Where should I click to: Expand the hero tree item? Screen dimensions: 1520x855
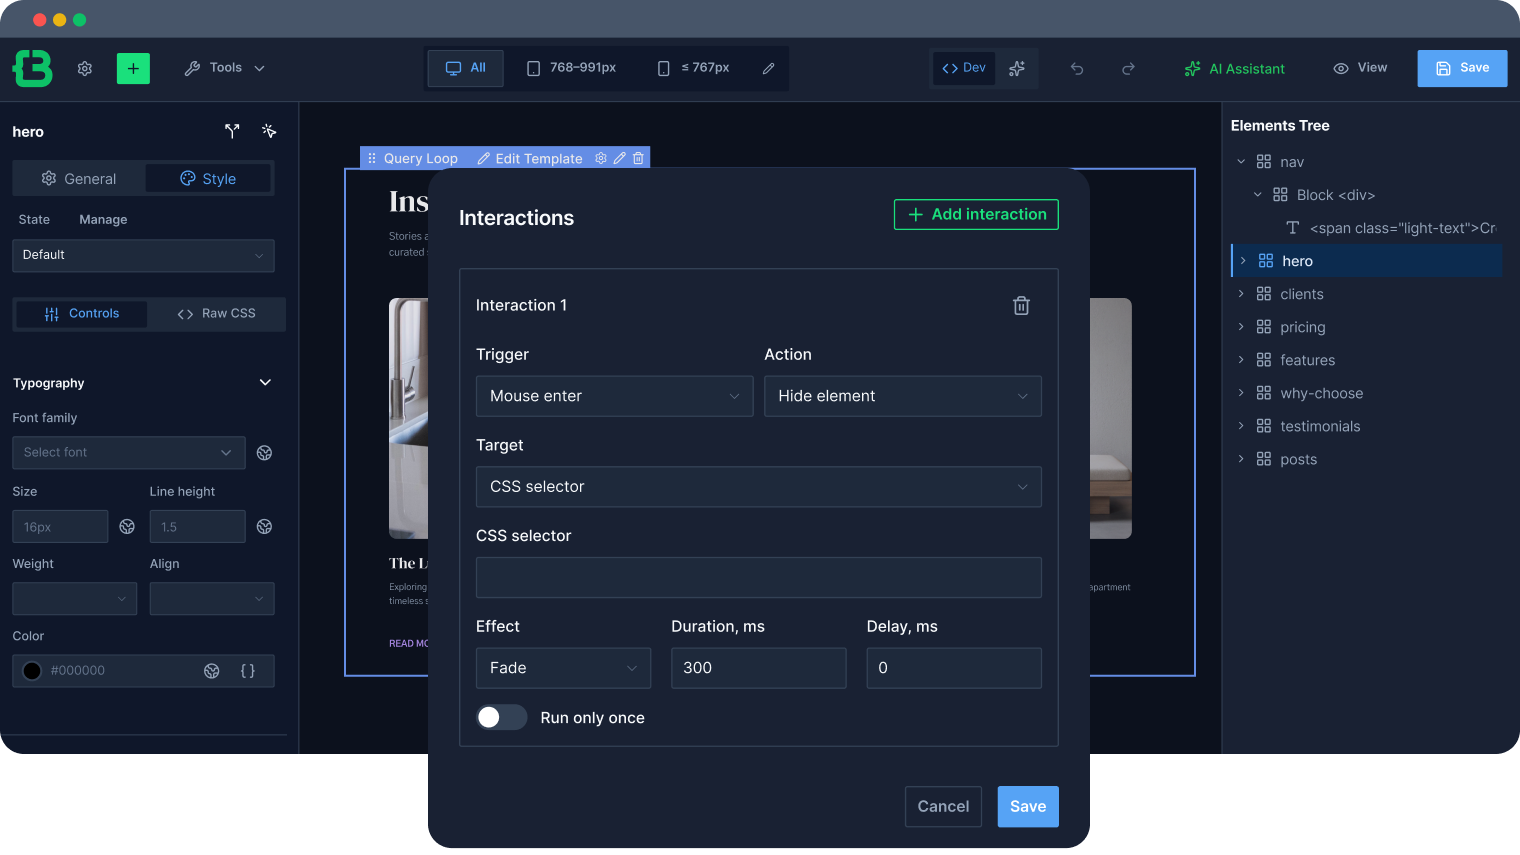[x=1243, y=261]
